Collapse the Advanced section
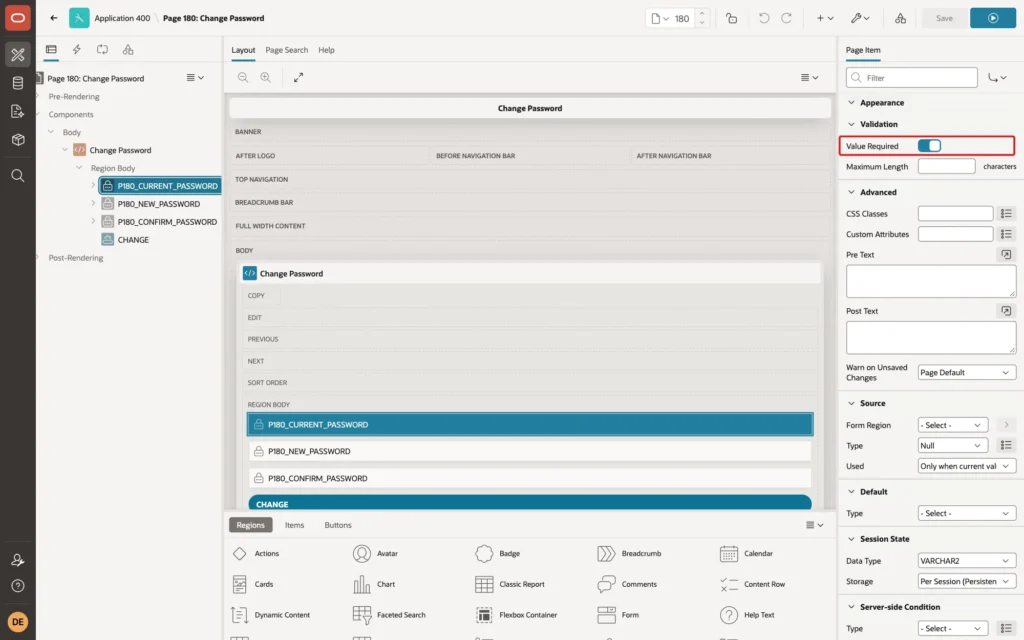This screenshot has height=640, width=1024. [x=851, y=192]
